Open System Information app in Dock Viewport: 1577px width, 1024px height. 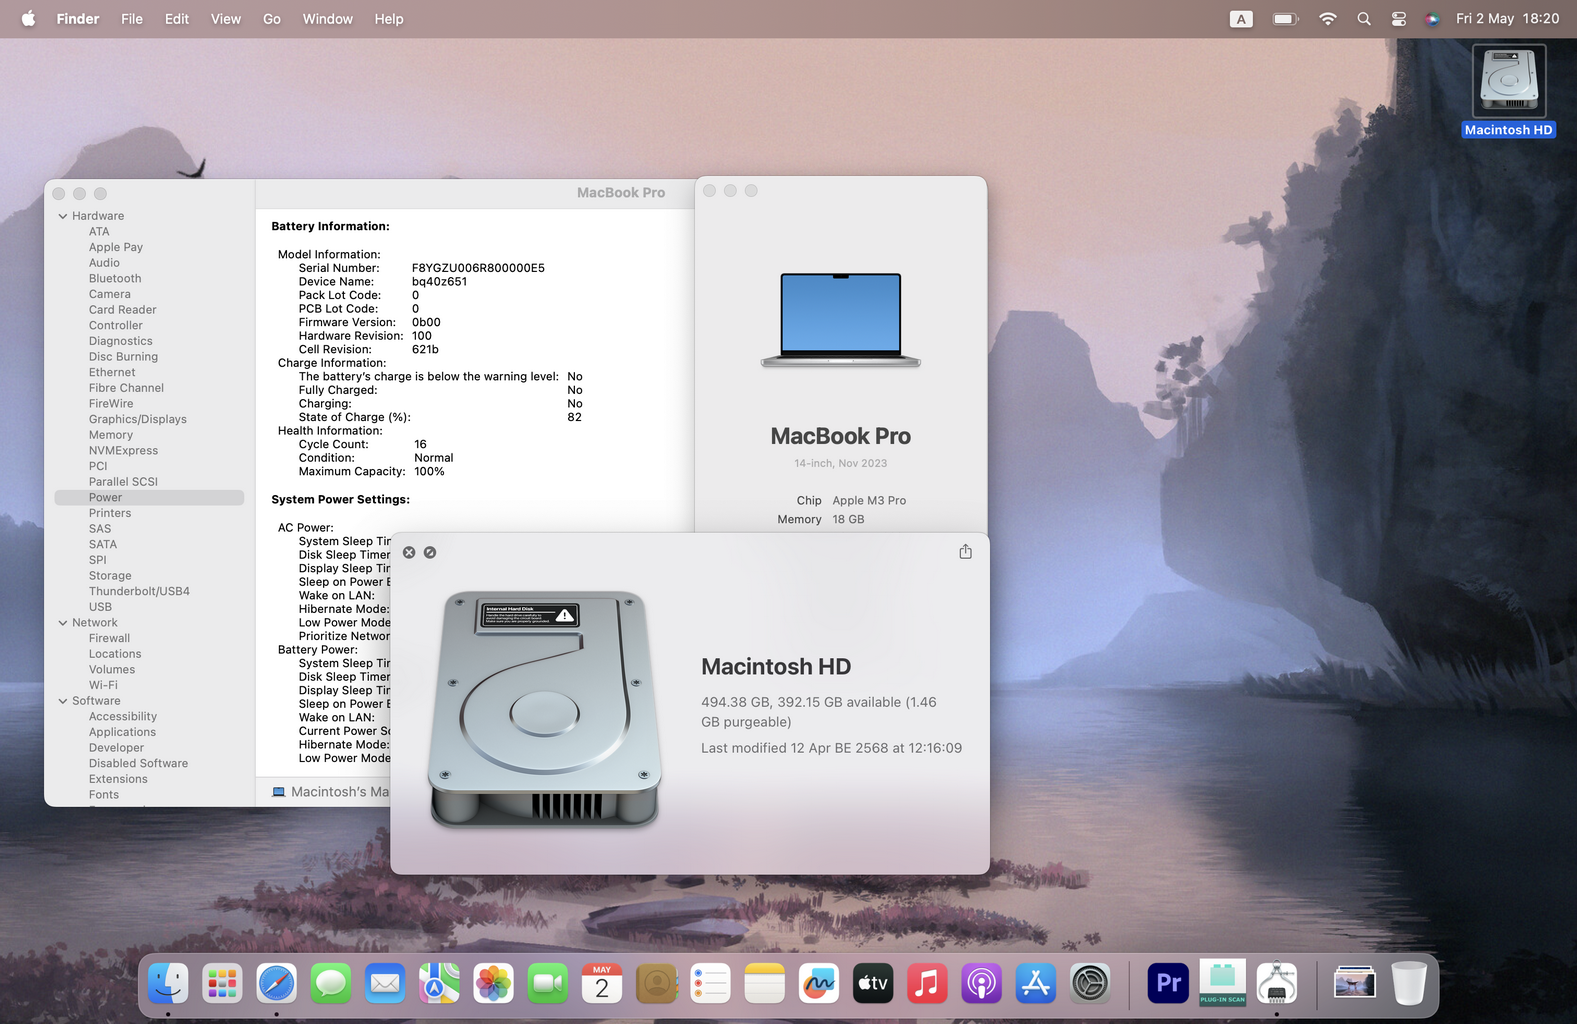click(1277, 984)
